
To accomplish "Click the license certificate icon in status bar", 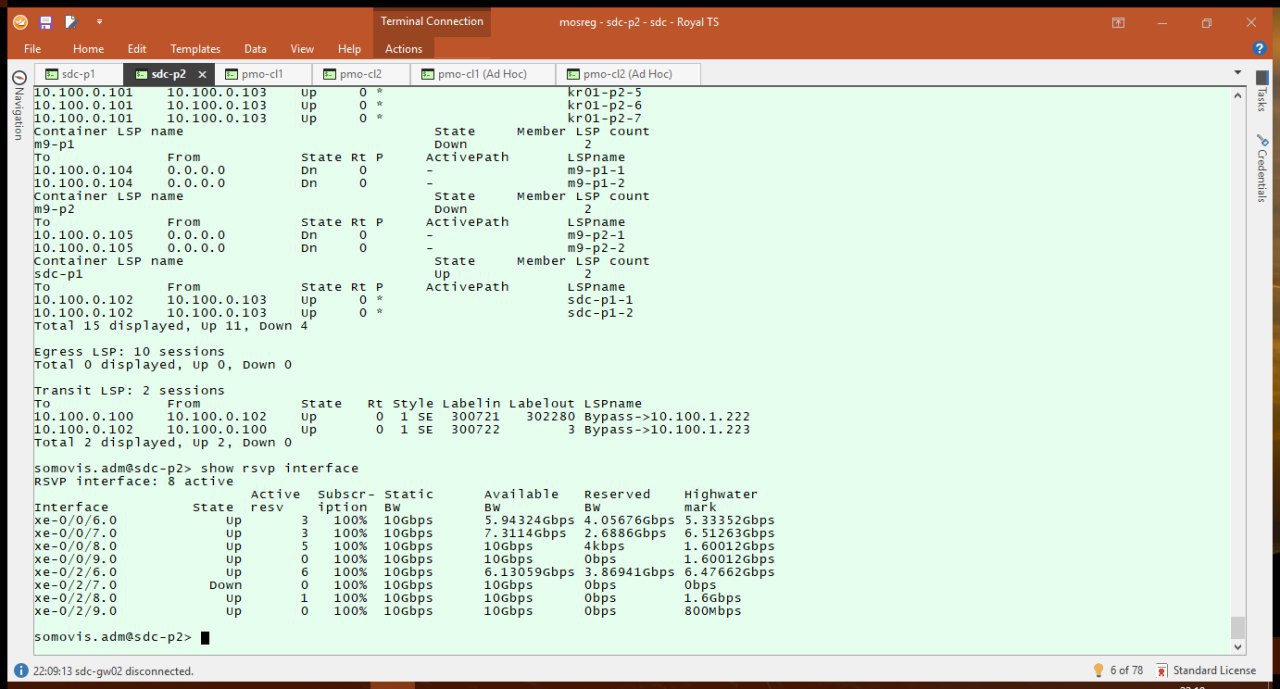I will [1162, 670].
